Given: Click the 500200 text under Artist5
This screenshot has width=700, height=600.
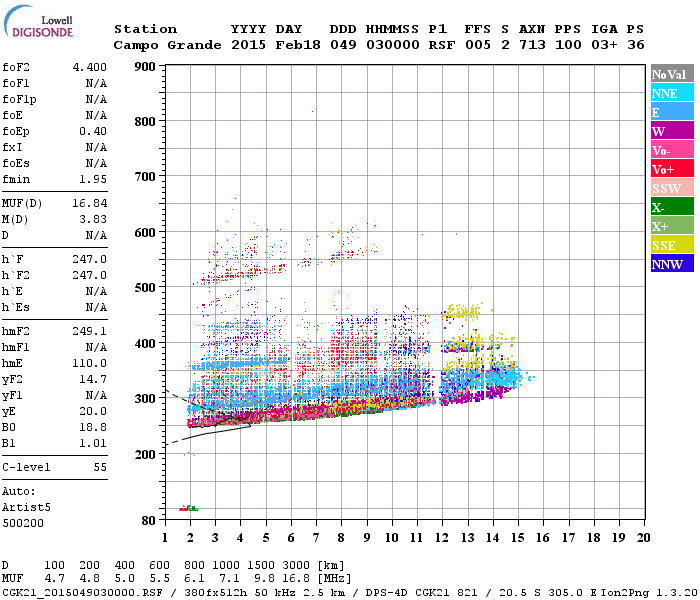Looking at the screenshot, I should click(23, 523).
